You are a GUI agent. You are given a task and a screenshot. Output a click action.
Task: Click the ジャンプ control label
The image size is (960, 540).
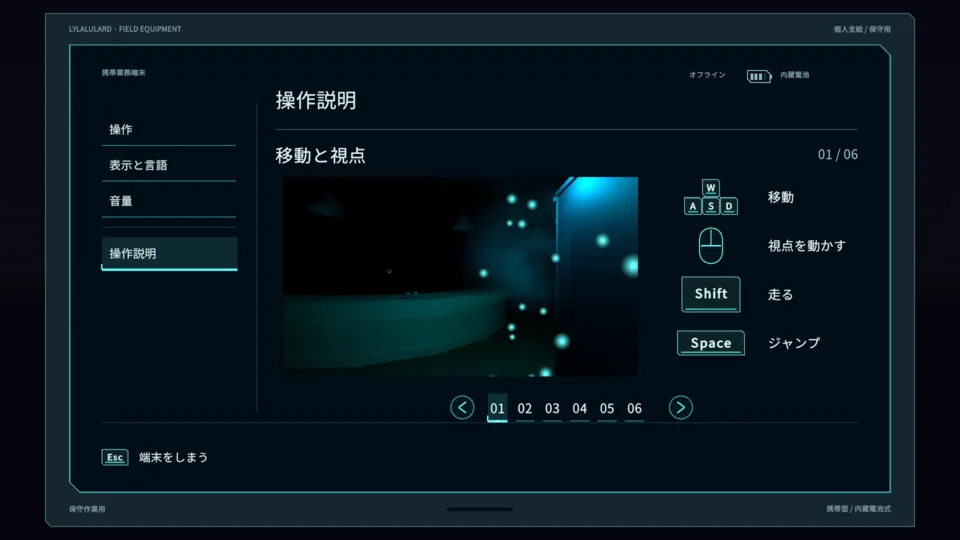click(x=794, y=343)
